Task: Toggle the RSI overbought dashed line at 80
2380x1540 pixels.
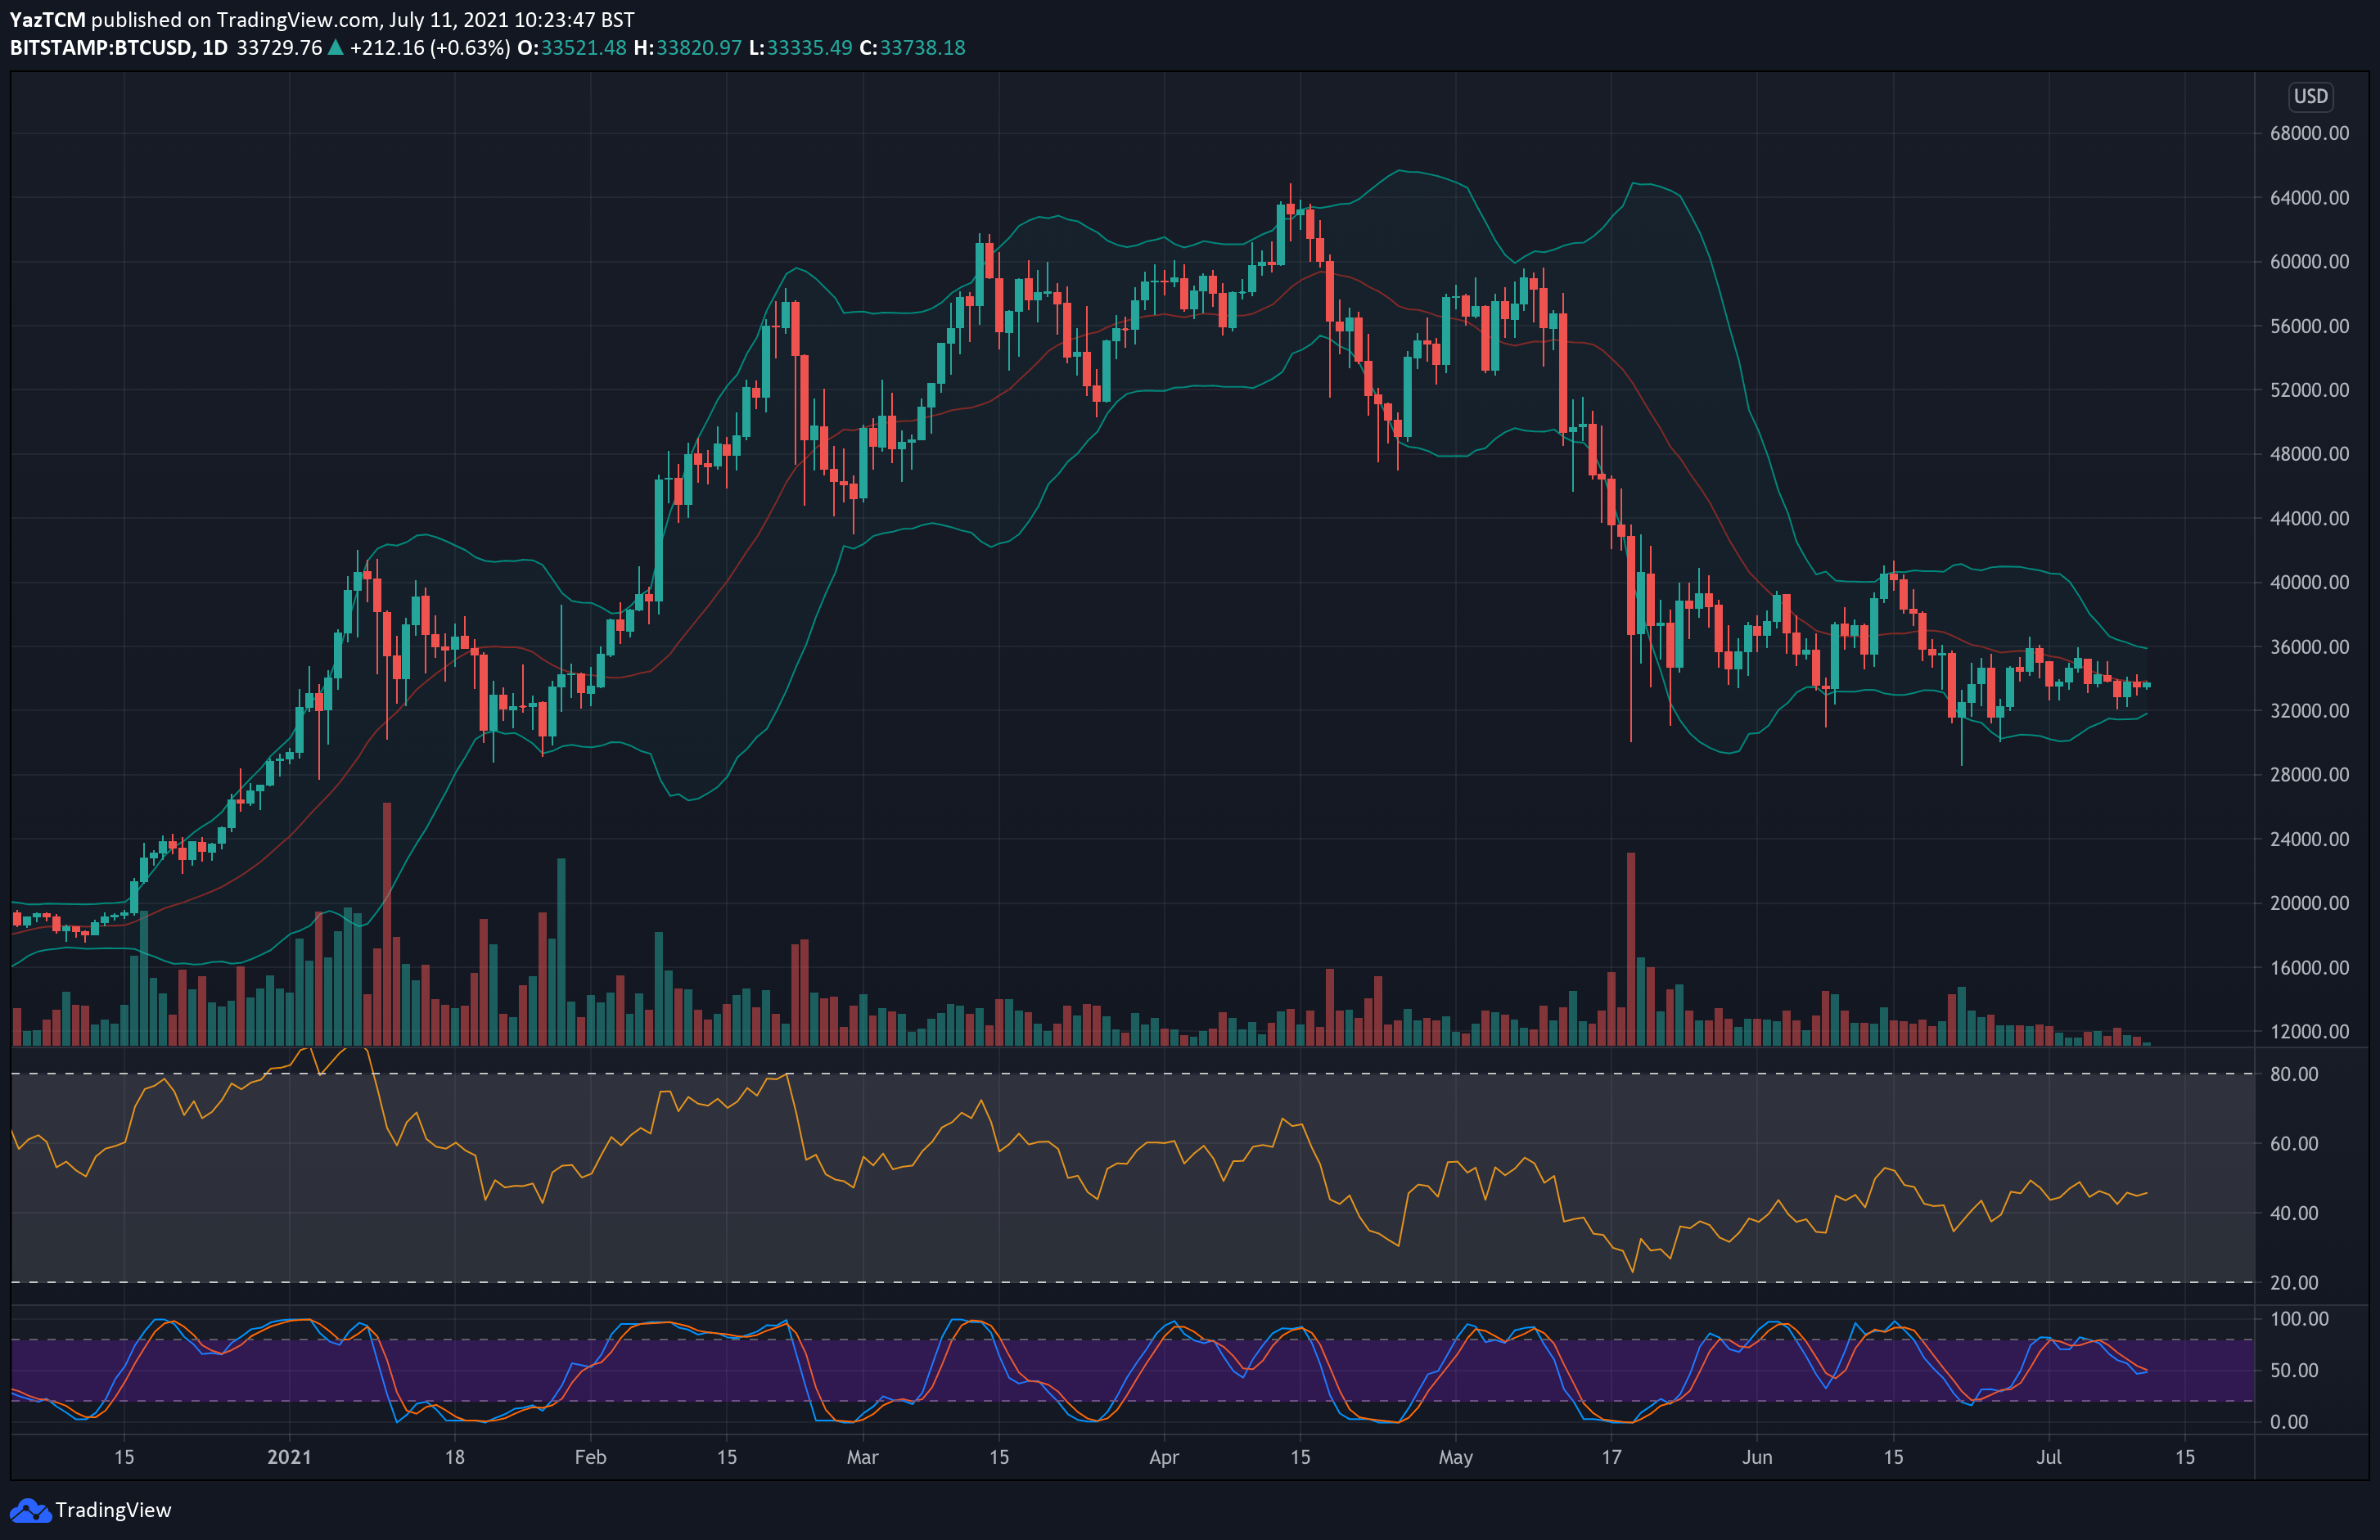Action: pyautogui.click(x=1200, y=1074)
